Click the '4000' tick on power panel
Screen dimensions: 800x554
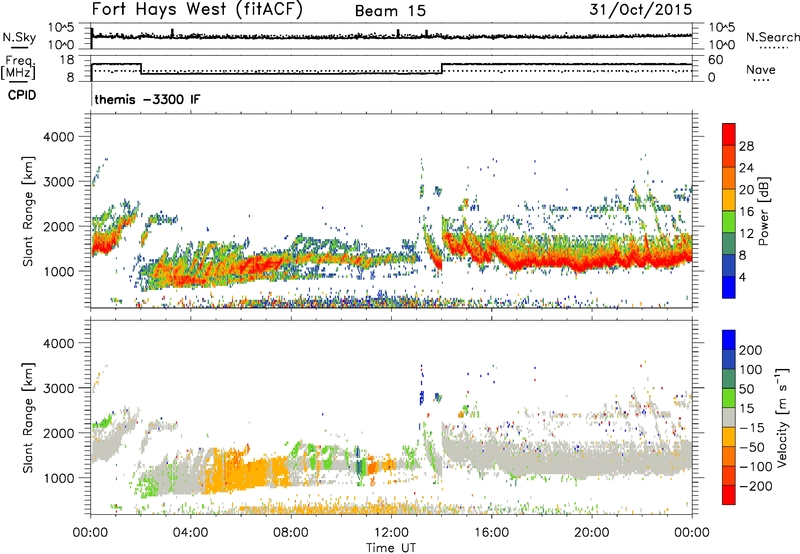pyautogui.click(x=58, y=137)
